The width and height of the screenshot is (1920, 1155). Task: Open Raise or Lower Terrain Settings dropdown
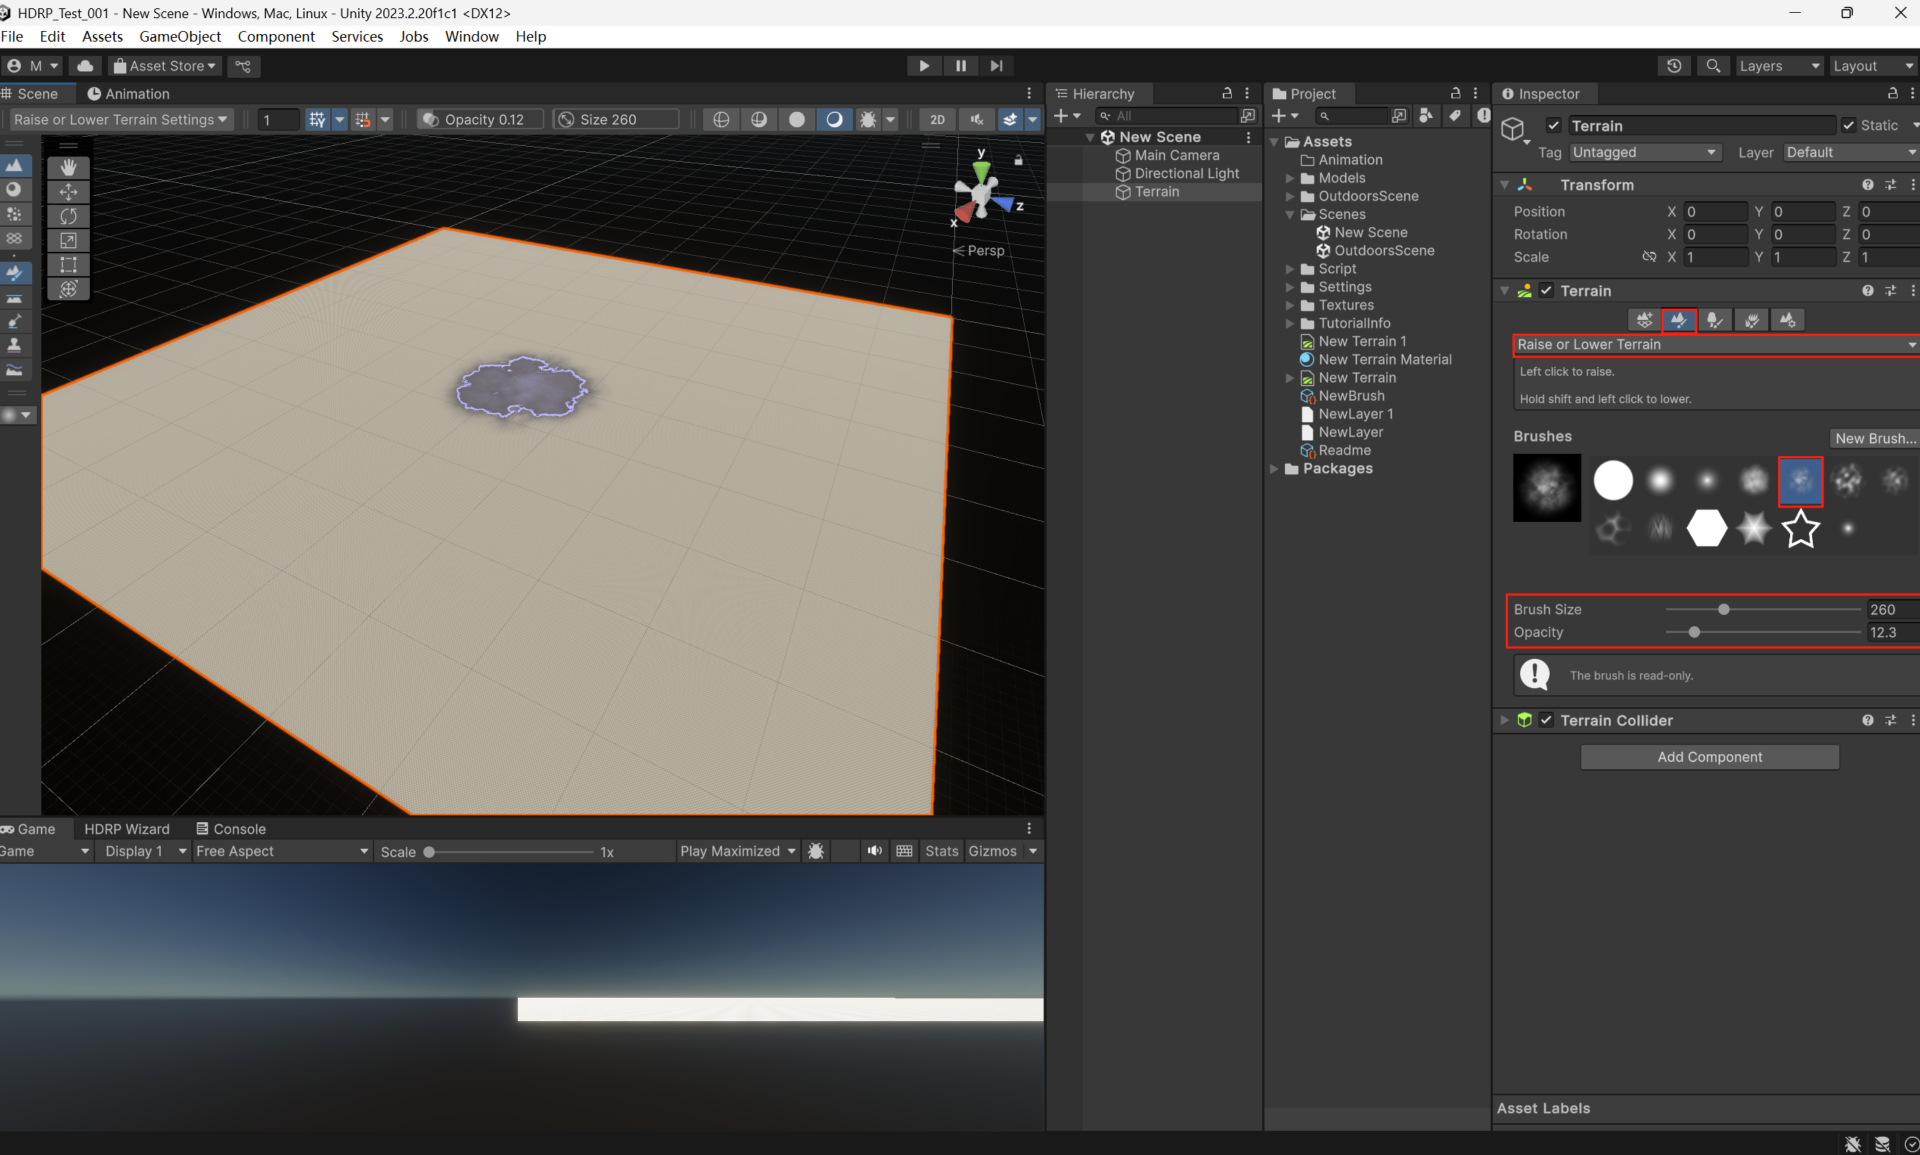coord(120,119)
